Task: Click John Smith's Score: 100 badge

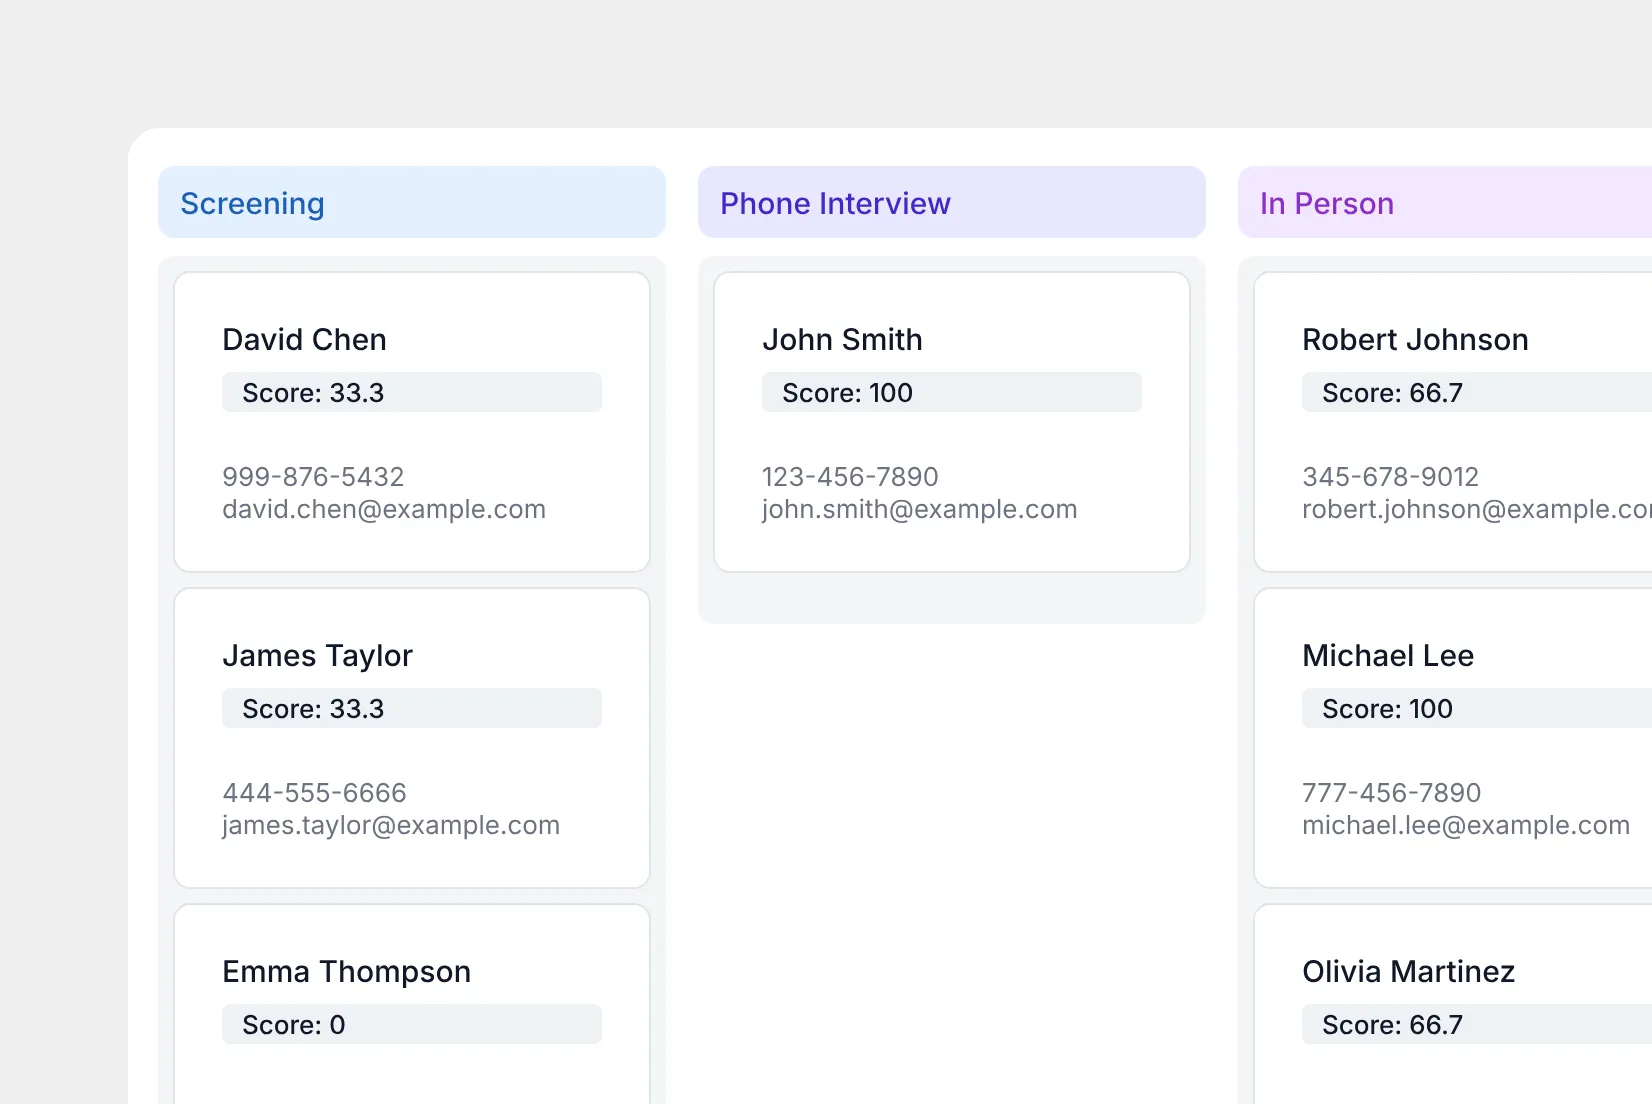Action: (952, 392)
